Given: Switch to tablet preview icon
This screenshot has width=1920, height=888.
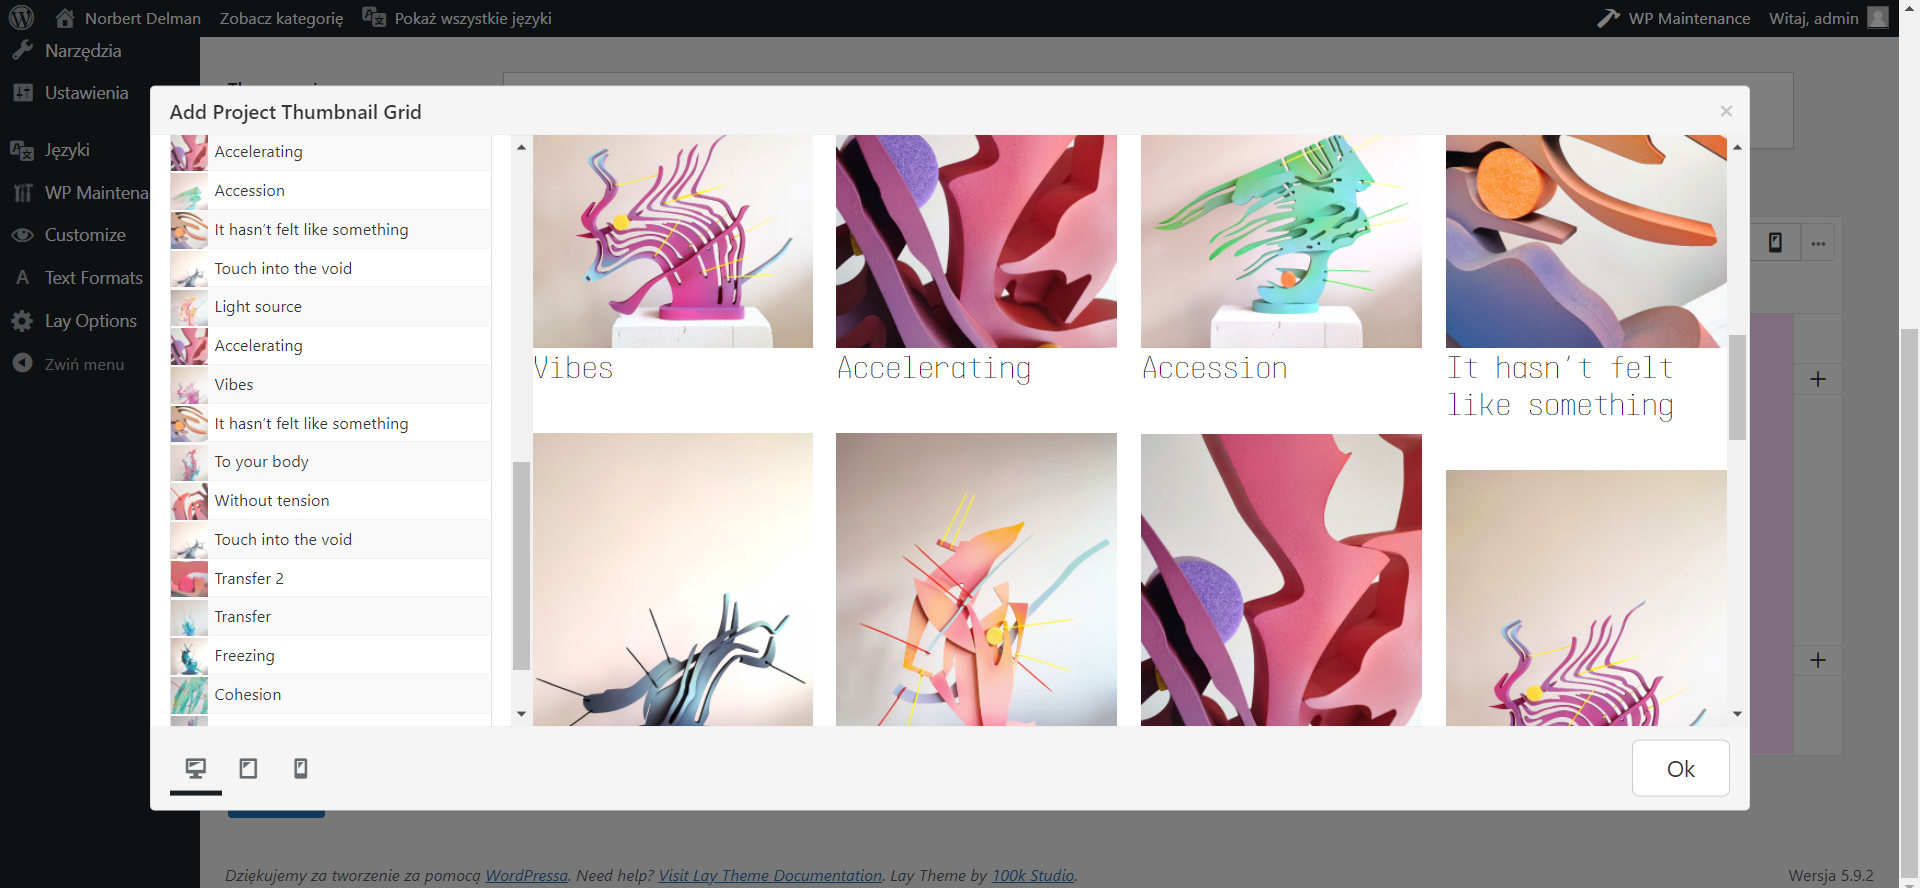Looking at the screenshot, I should click(248, 768).
